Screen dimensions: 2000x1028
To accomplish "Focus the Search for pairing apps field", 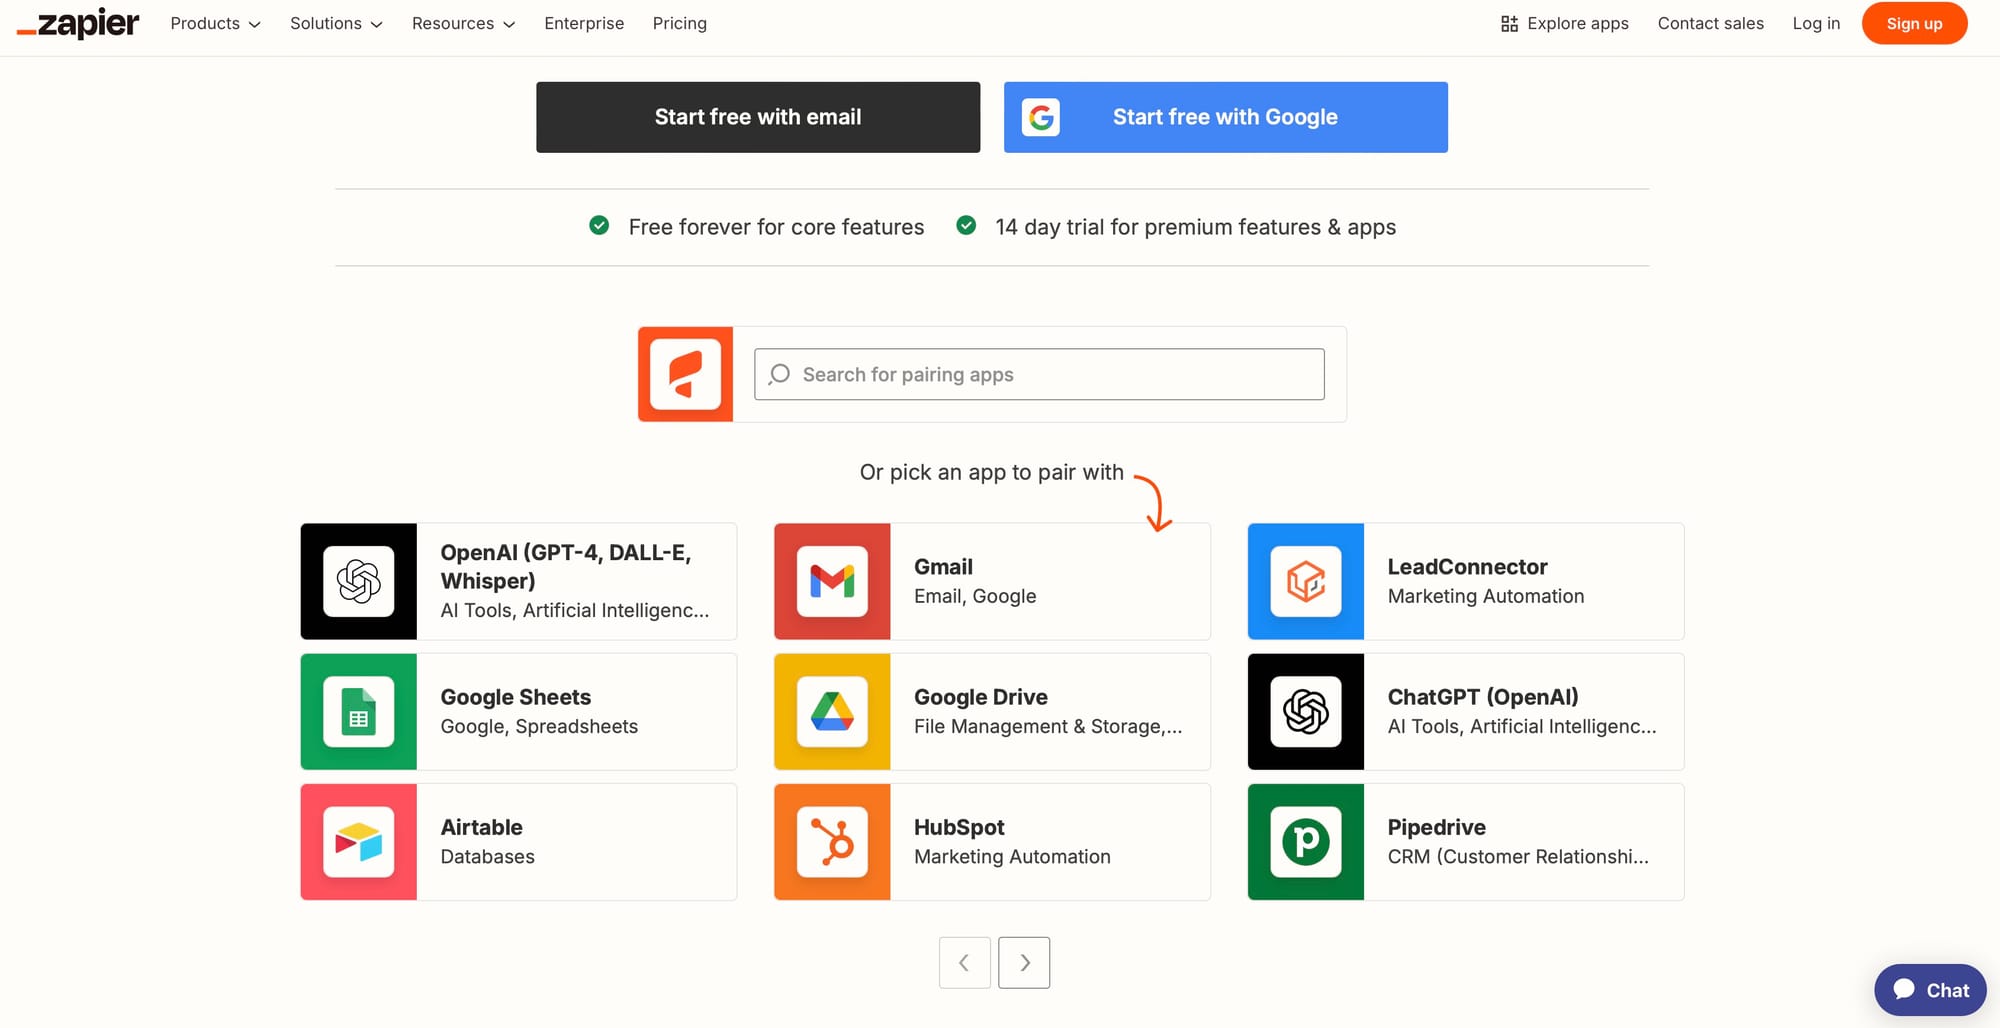I will 1040,374.
